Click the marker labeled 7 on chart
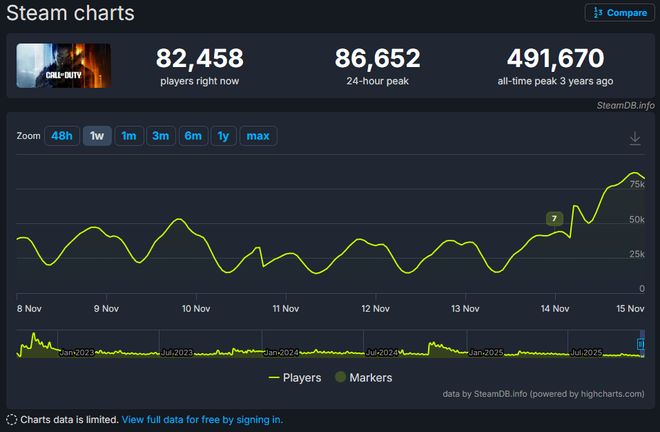Image resolution: width=660 pixels, height=432 pixels. (554, 218)
